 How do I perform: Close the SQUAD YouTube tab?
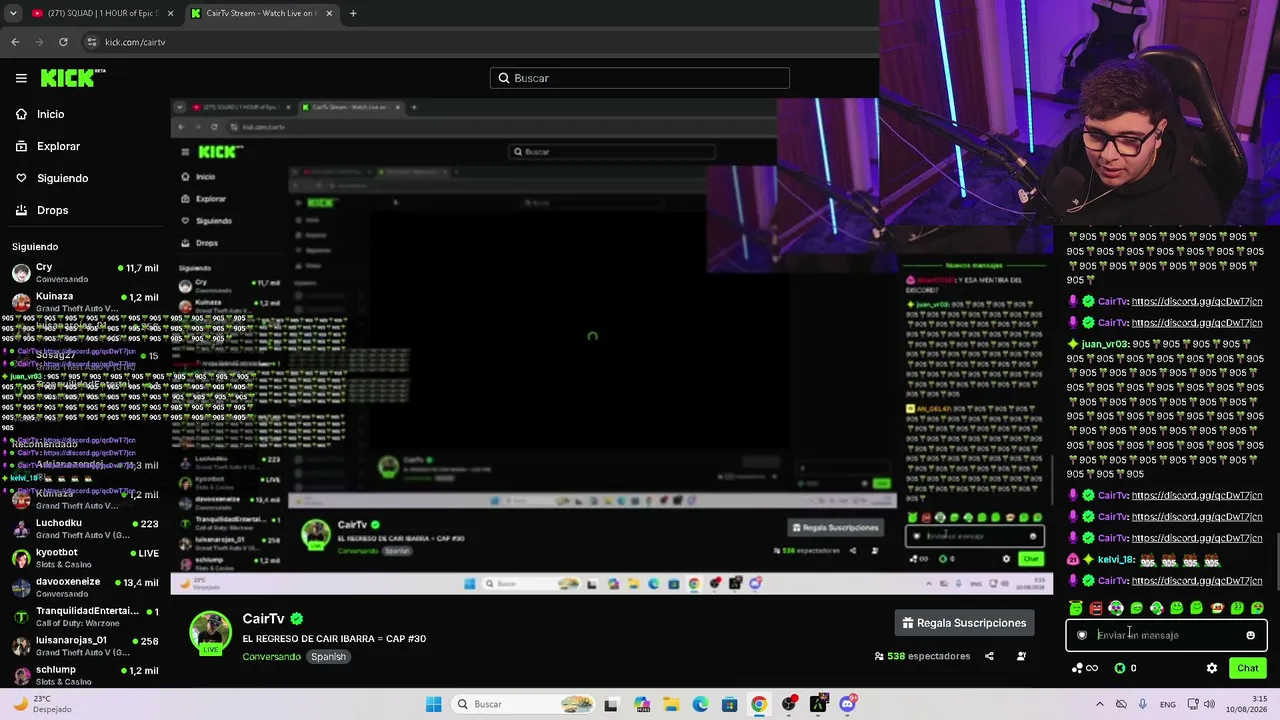point(170,13)
